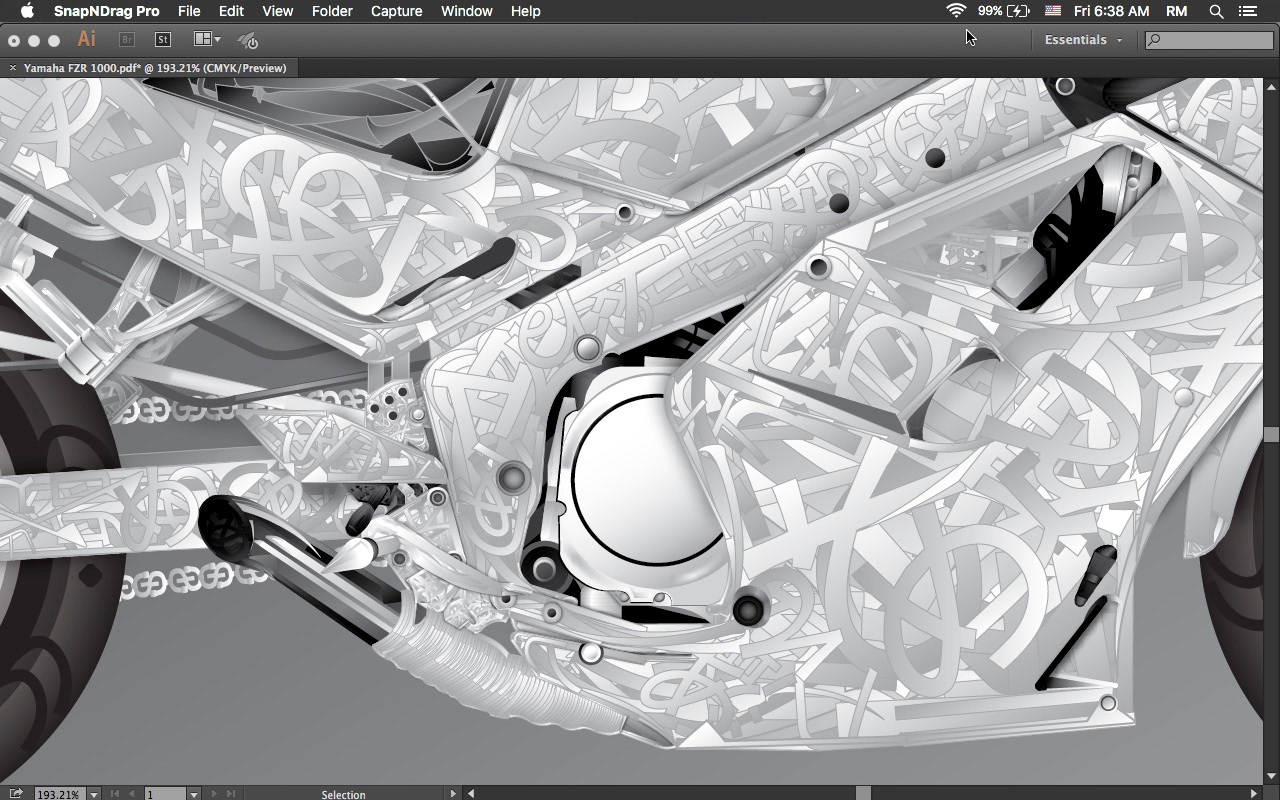Go to the next artboard
This screenshot has height=800, width=1280.
tap(215, 794)
